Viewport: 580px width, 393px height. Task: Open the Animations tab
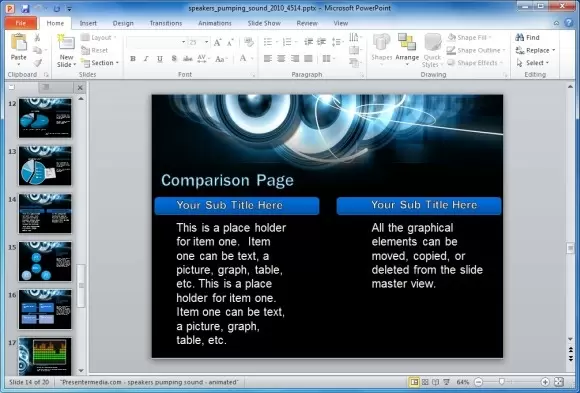[215, 23]
